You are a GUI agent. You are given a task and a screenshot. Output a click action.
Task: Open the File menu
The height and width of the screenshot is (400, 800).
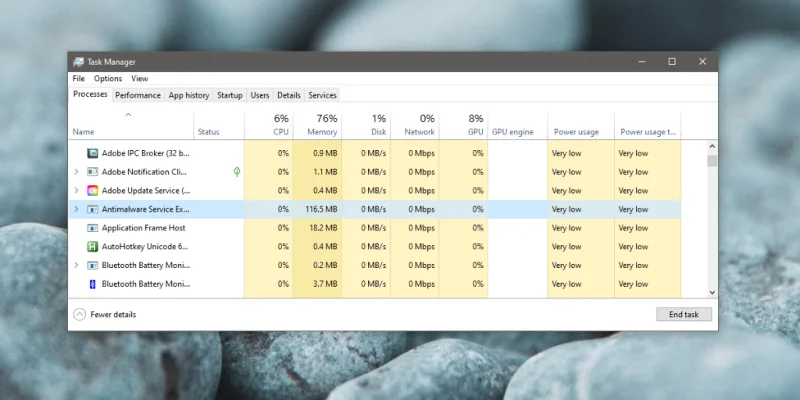tap(79, 79)
